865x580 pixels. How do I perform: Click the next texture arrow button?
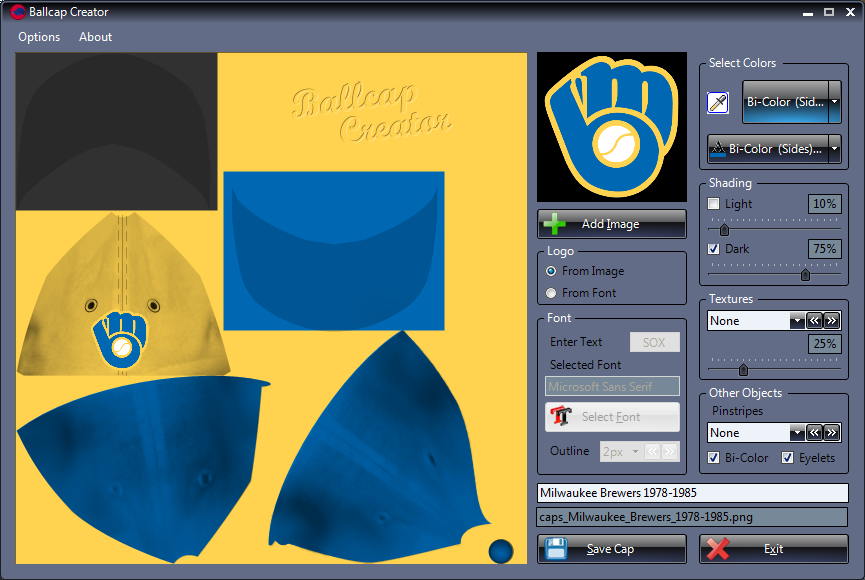pos(832,321)
